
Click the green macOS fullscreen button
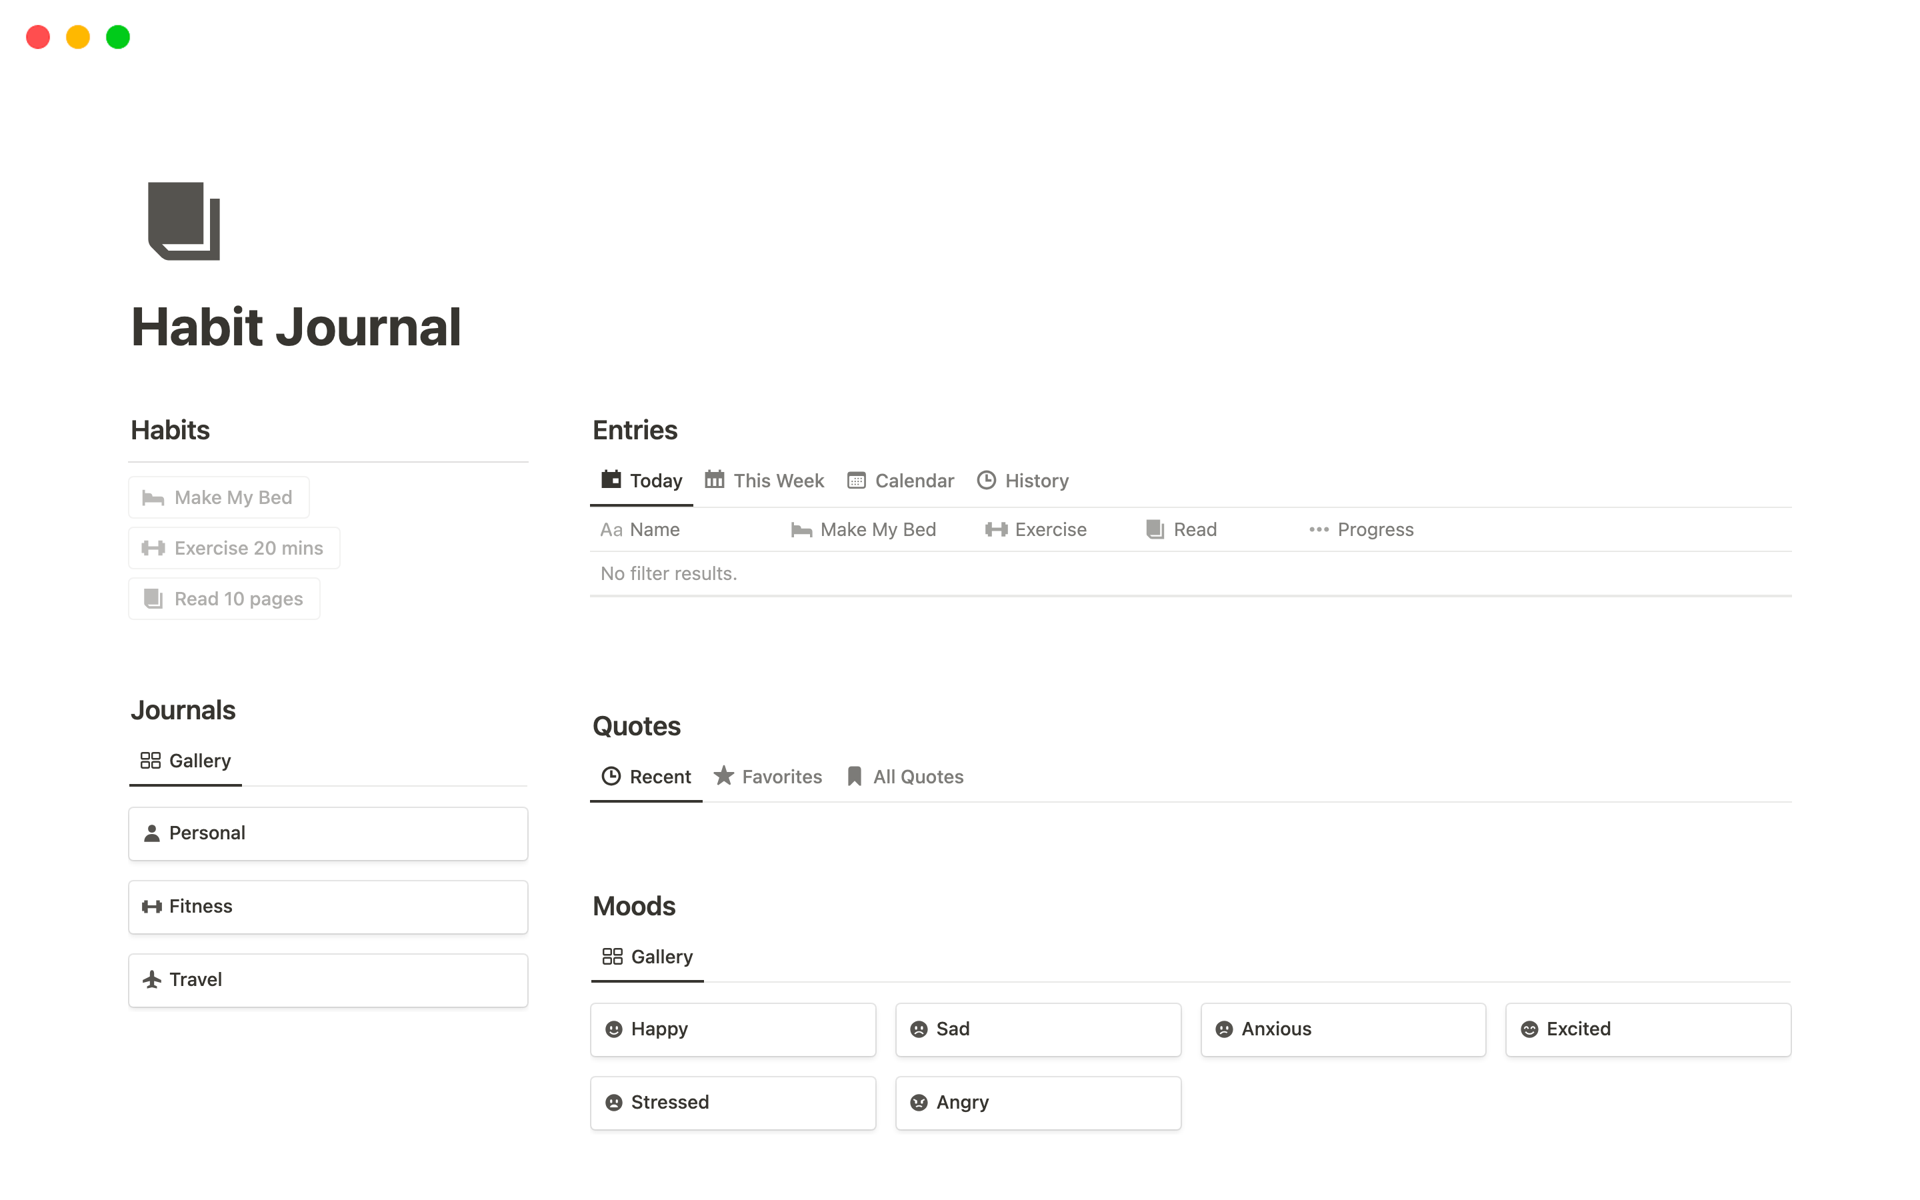118,37
